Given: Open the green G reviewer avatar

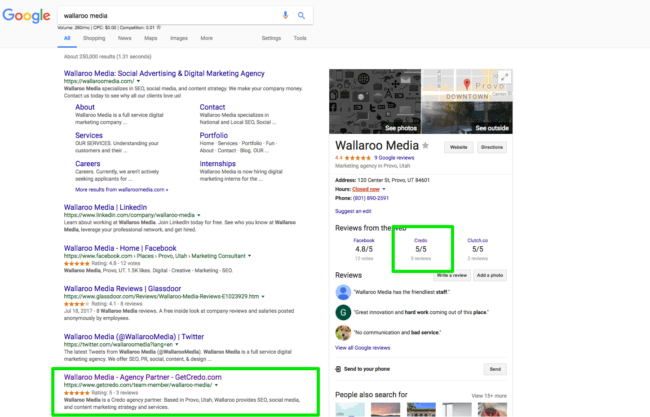Looking at the screenshot, I should coord(343,312).
